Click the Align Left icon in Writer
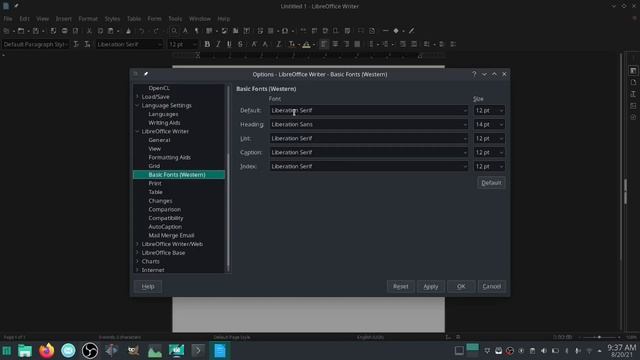This screenshot has height=360, width=640. click(324, 44)
